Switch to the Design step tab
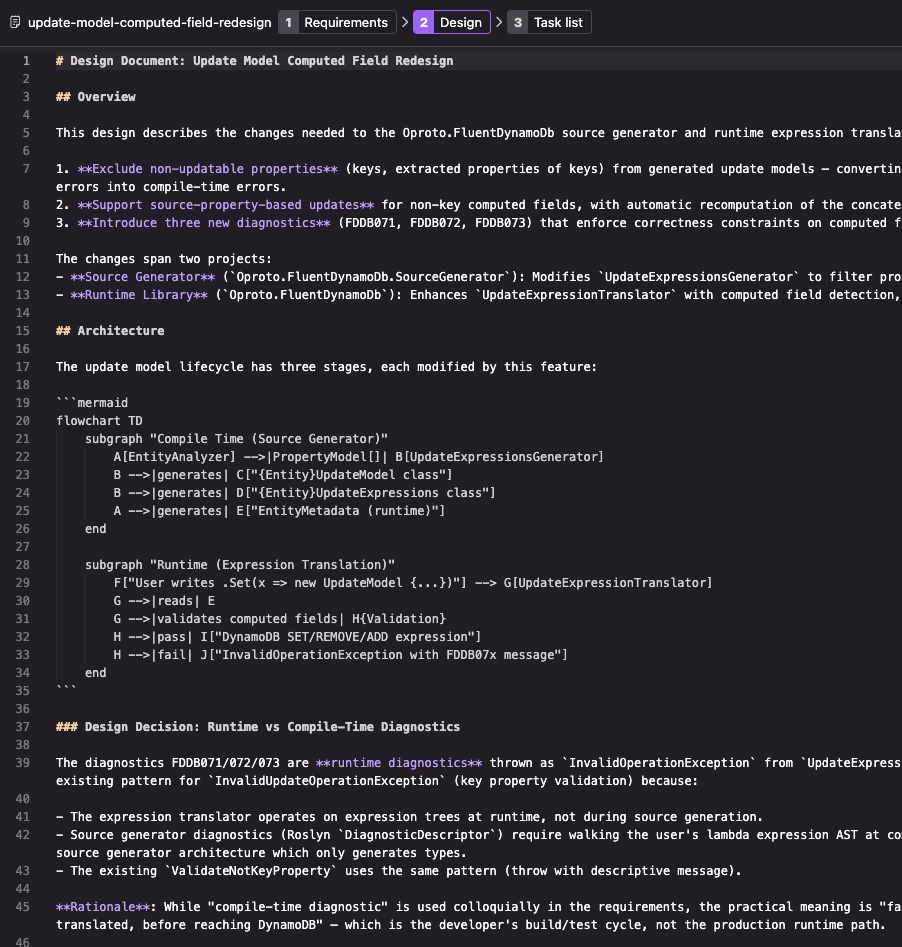Screen dimensions: 902x947 [451, 22]
